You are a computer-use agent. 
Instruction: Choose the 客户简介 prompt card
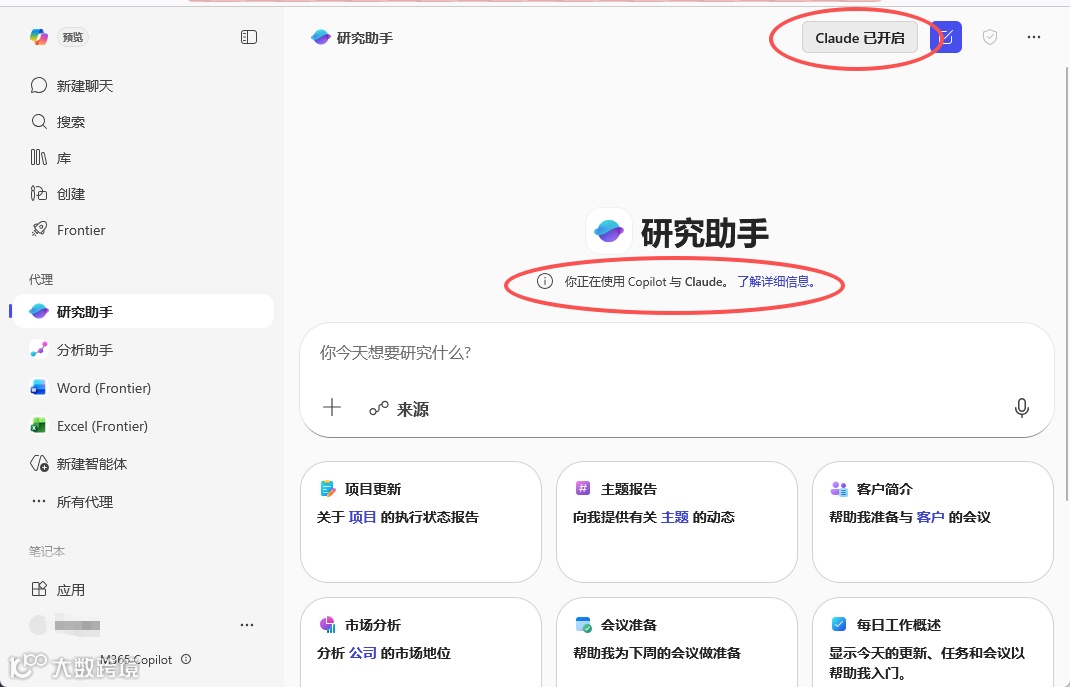(933, 522)
